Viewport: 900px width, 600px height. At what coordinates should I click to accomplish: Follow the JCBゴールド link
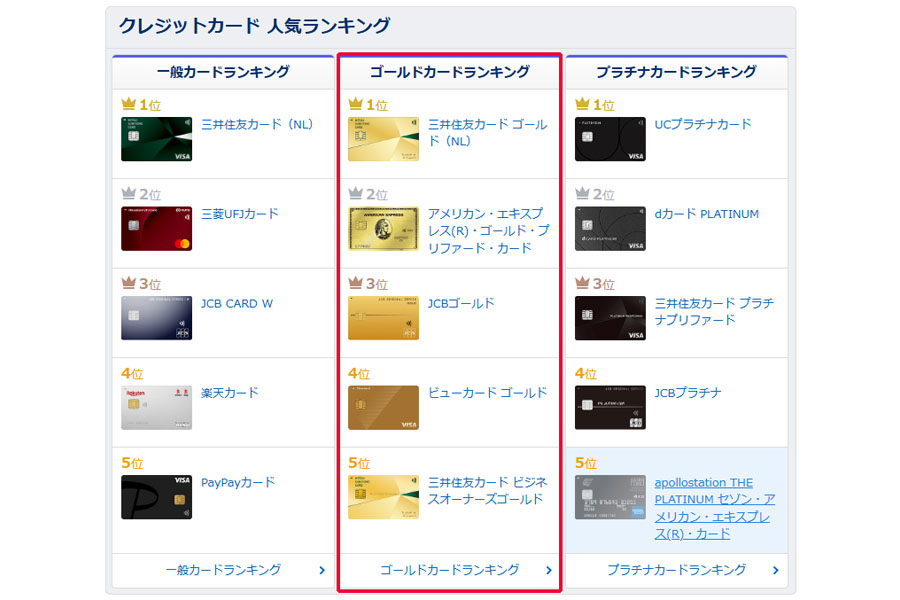click(461, 304)
